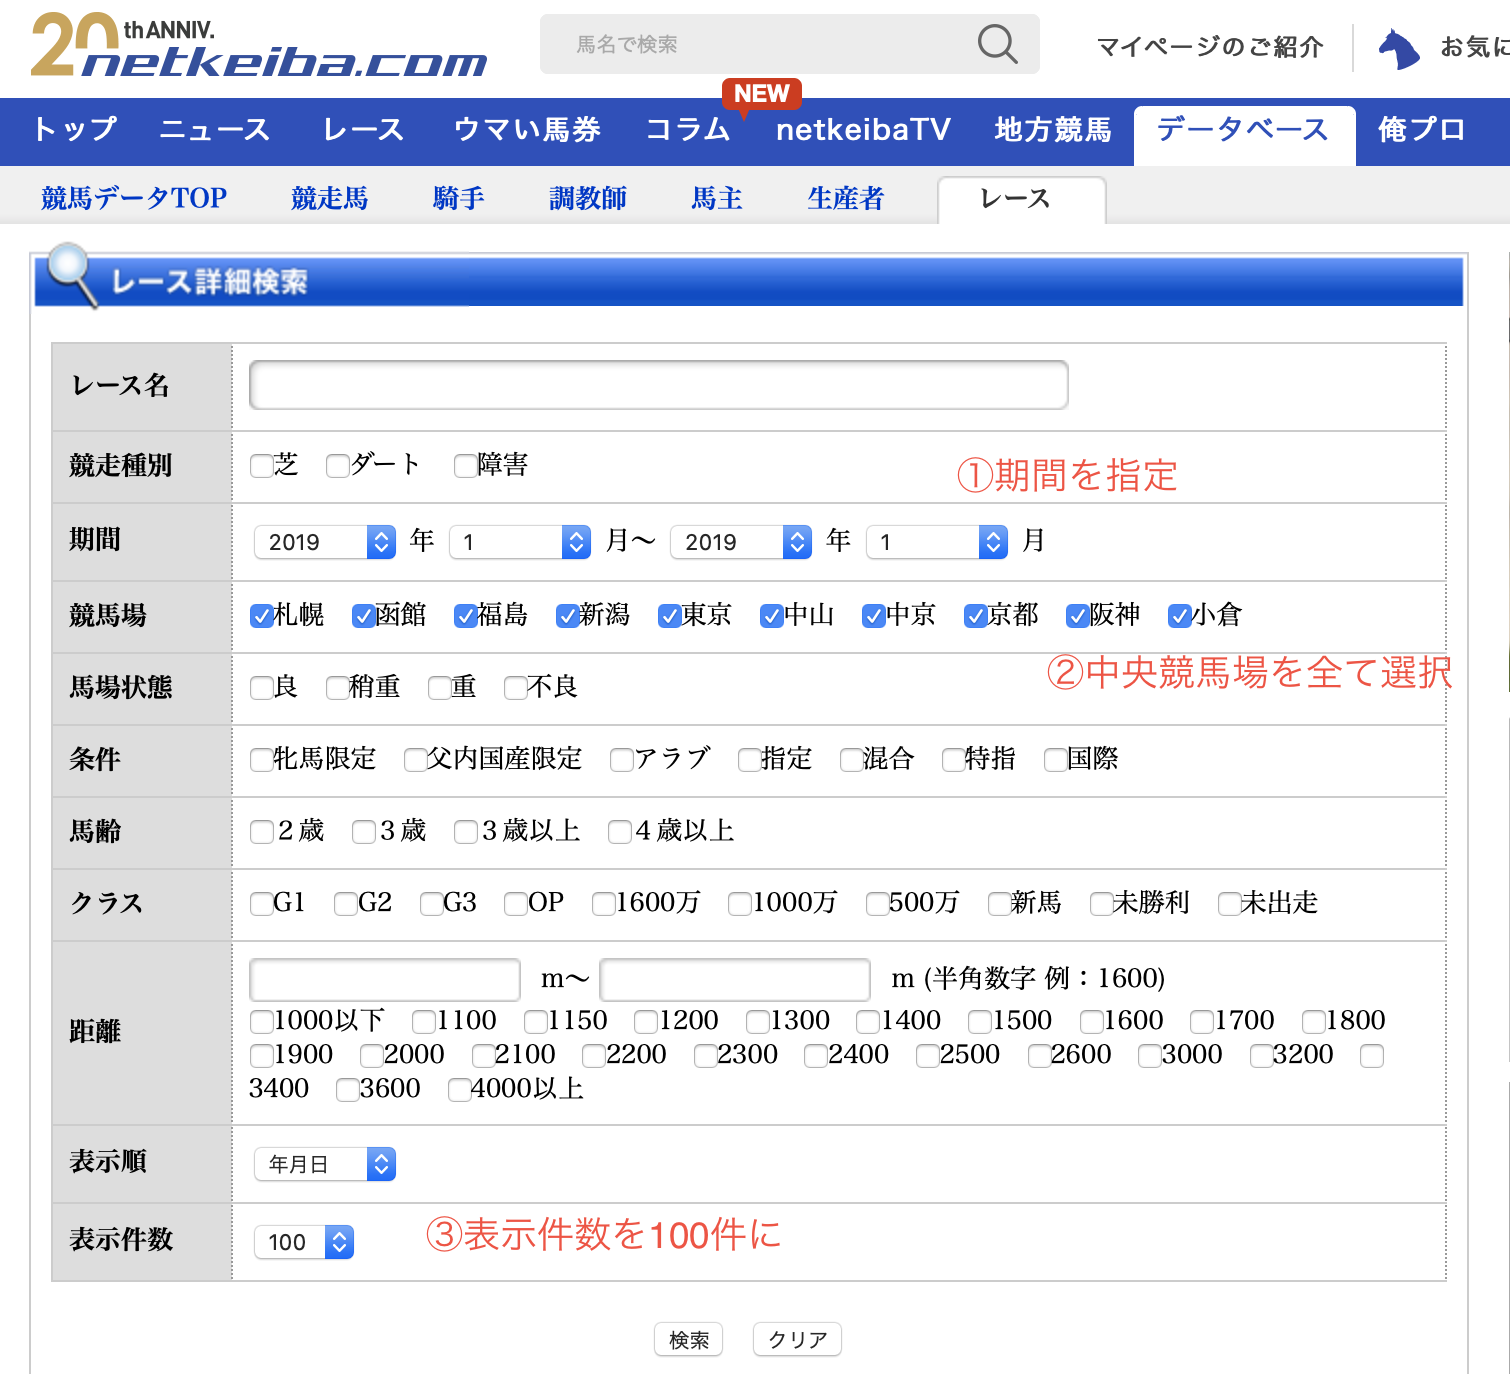Check the 1600 distance checkbox

point(1092,1021)
